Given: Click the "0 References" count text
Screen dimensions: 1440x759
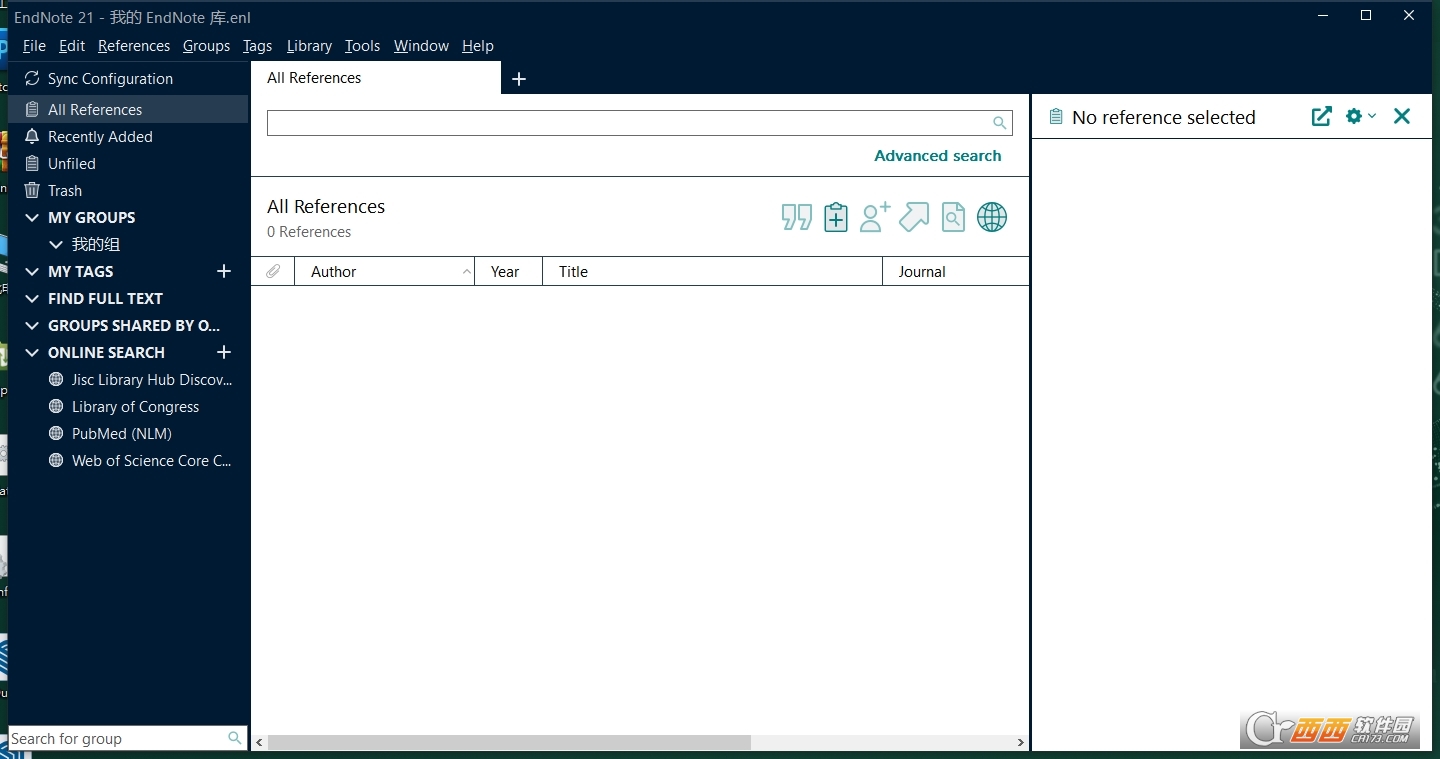Looking at the screenshot, I should click(309, 232).
